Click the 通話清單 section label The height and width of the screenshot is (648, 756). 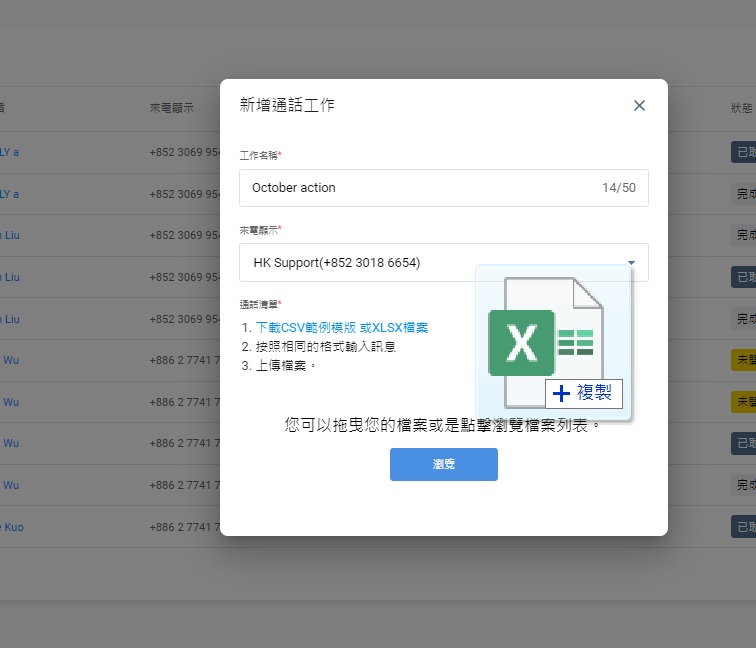tap(260, 304)
